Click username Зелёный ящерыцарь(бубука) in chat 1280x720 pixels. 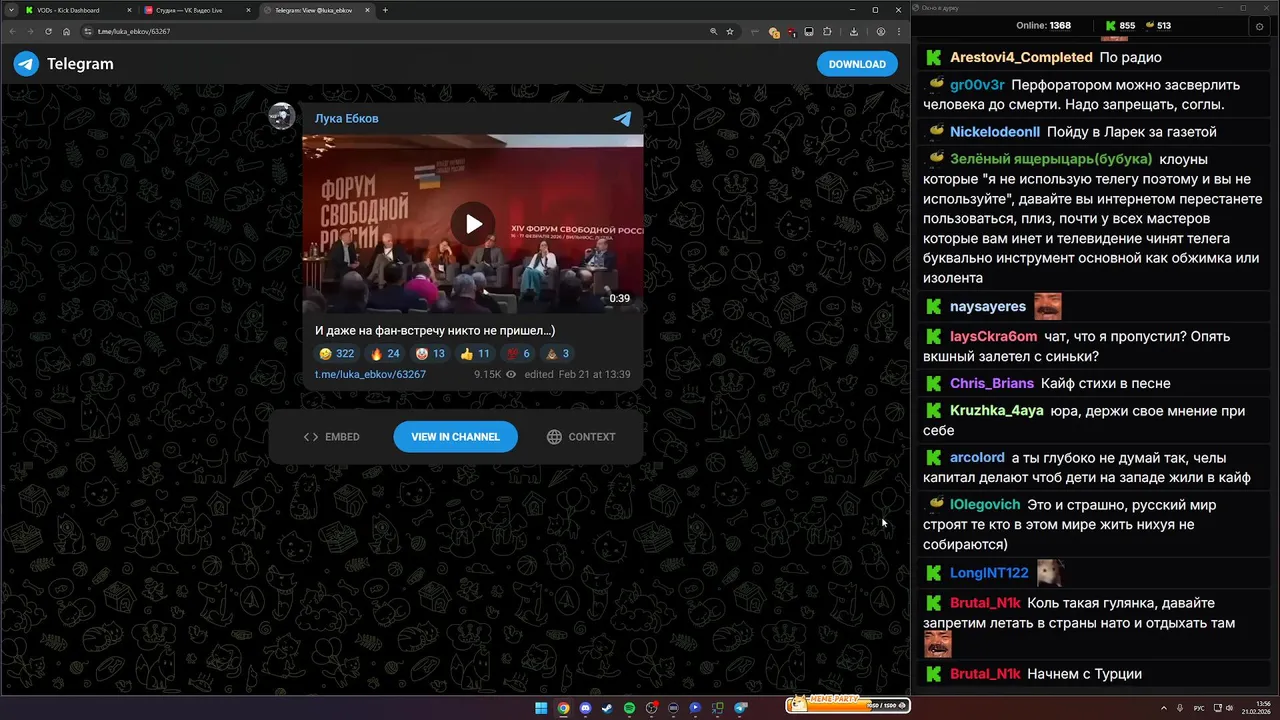[1051, 159]
